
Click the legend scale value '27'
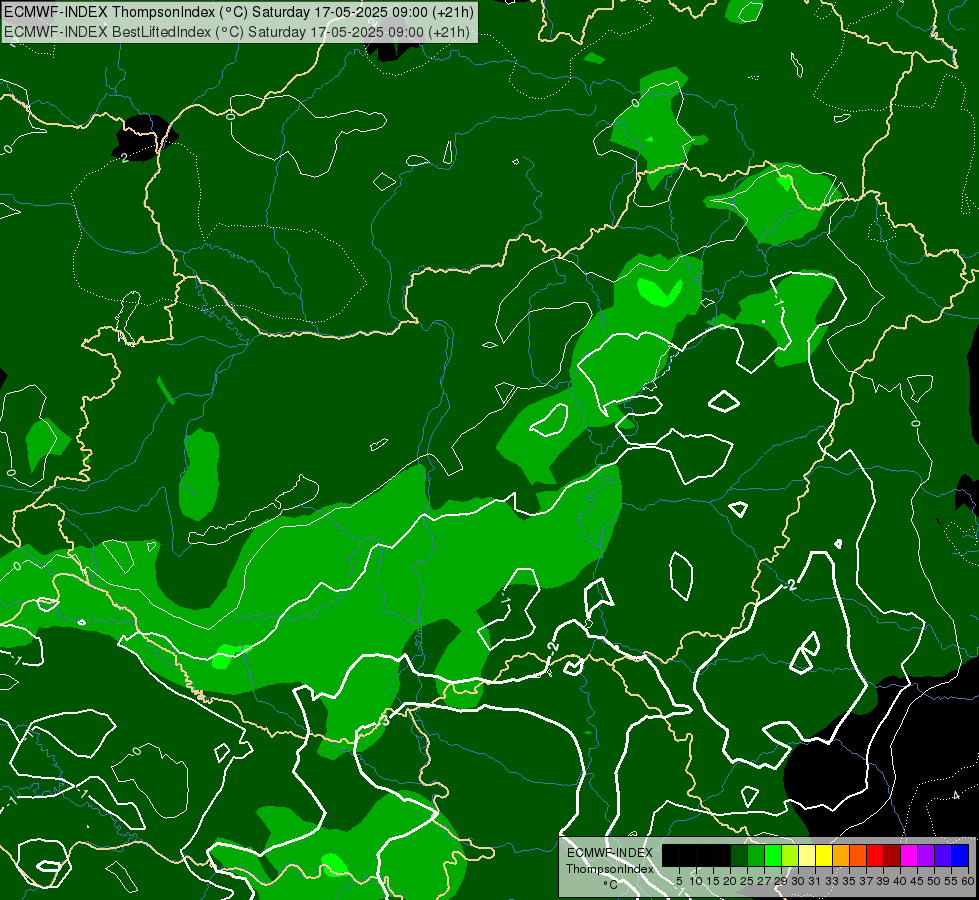click(x=764, y=881)
